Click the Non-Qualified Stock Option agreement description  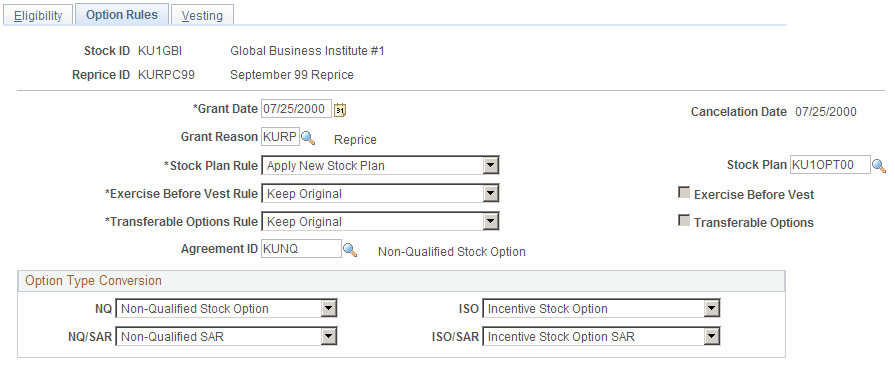(451, 252)
